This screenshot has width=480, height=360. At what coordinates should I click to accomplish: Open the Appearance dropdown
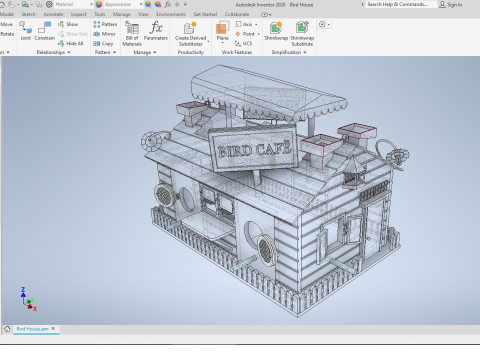[x=141, y=4]
